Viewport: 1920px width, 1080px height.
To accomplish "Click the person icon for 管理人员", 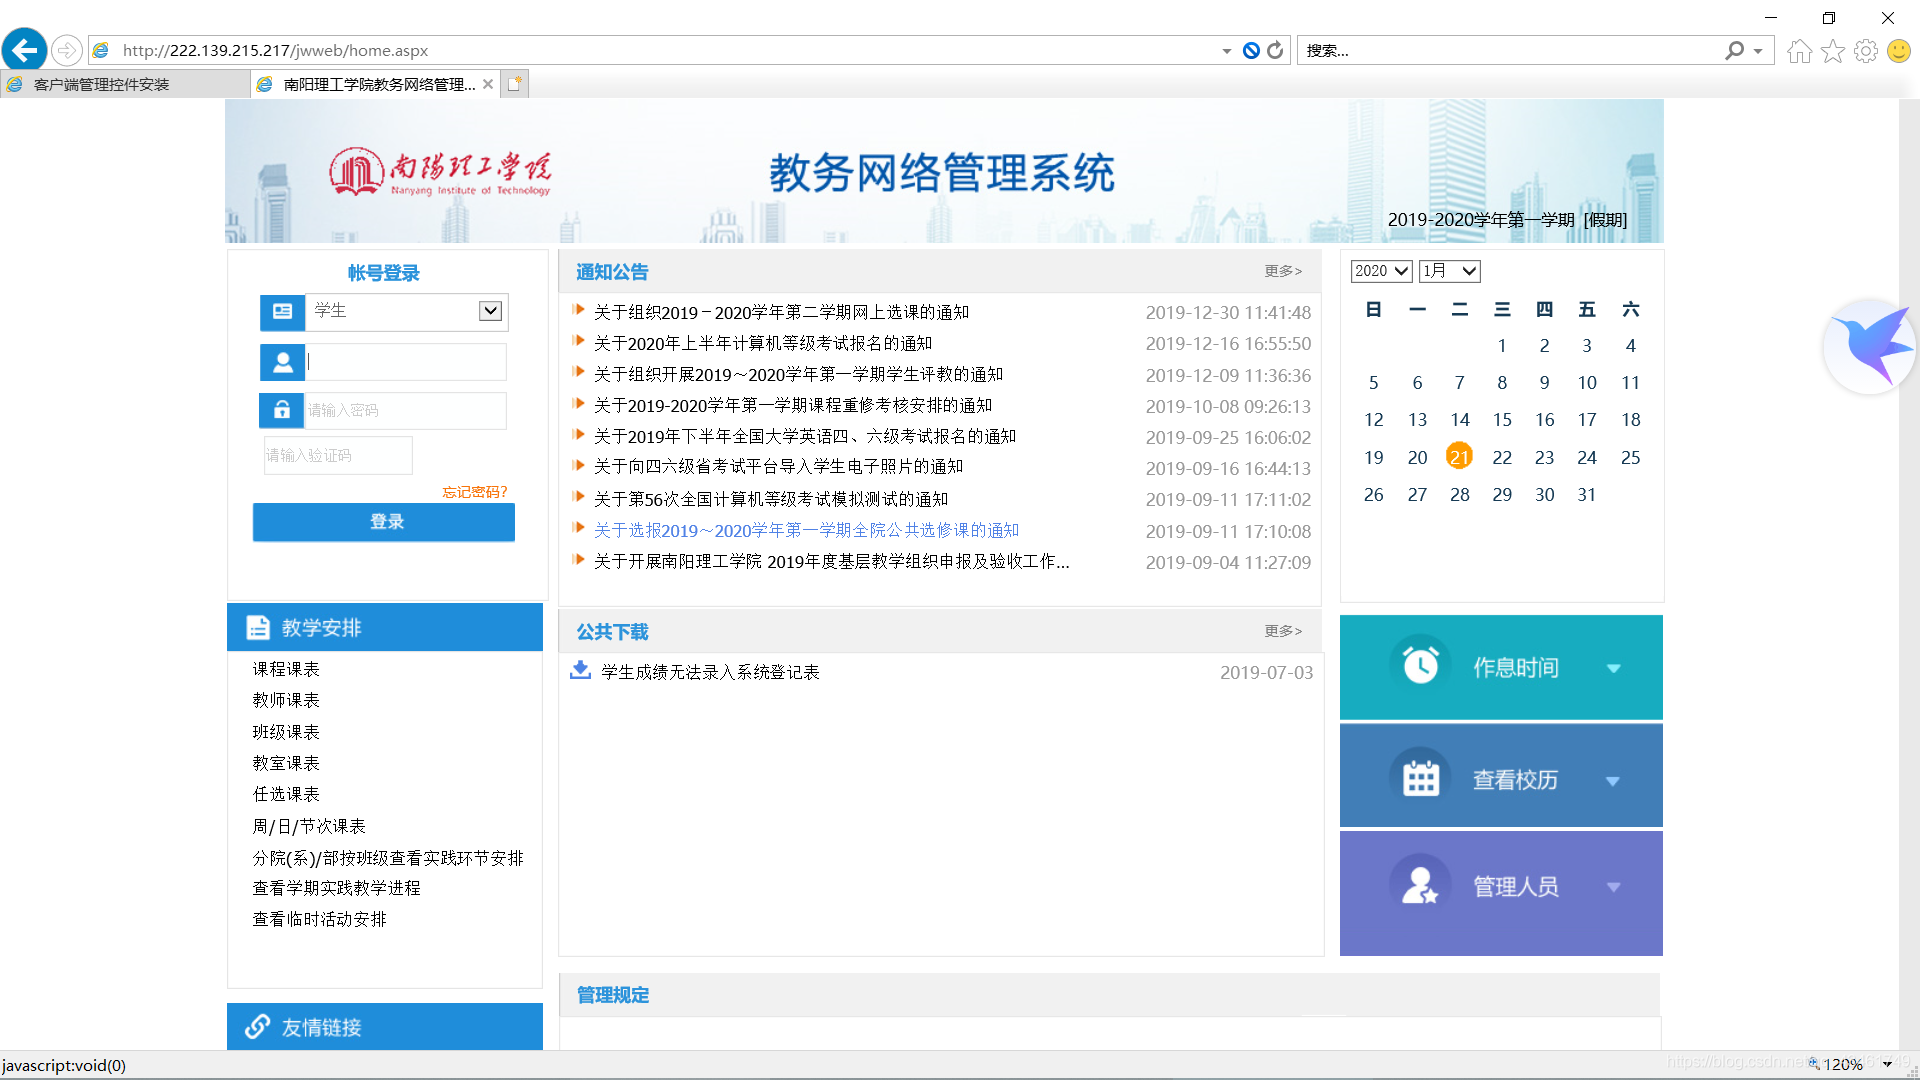I will (x=1420, y=885).
